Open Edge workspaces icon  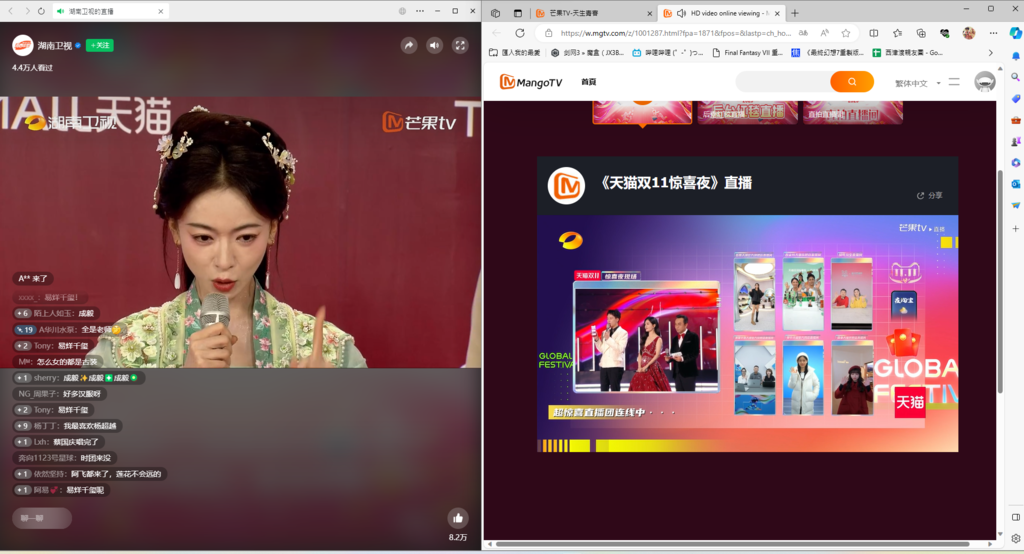click(x=496, y=13)
